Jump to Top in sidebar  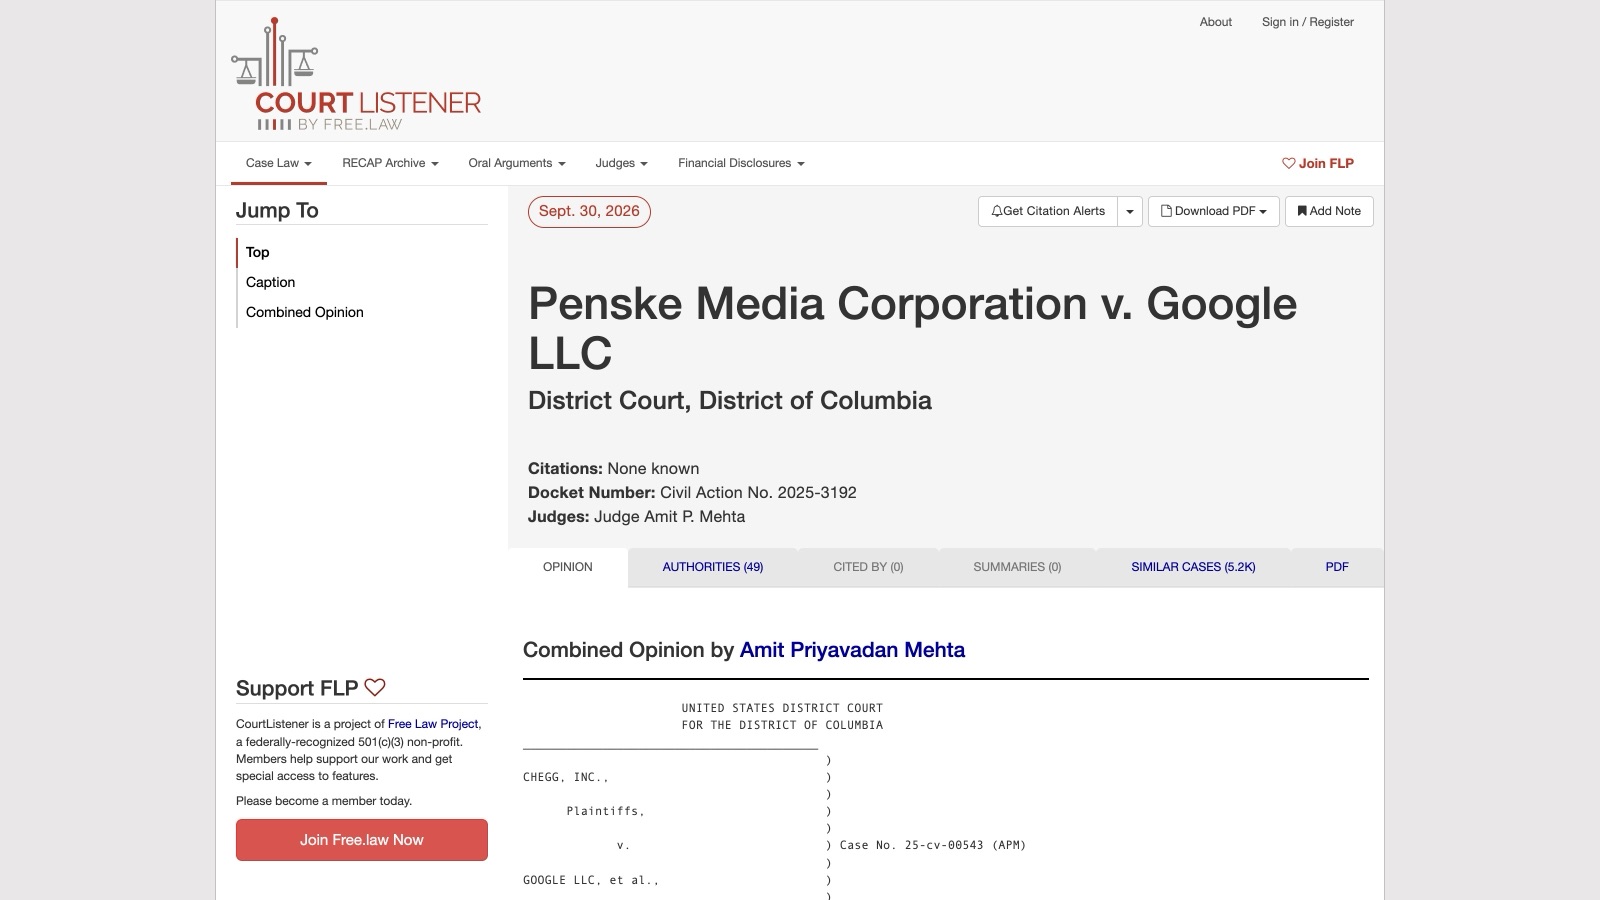(x=258, y=252)
